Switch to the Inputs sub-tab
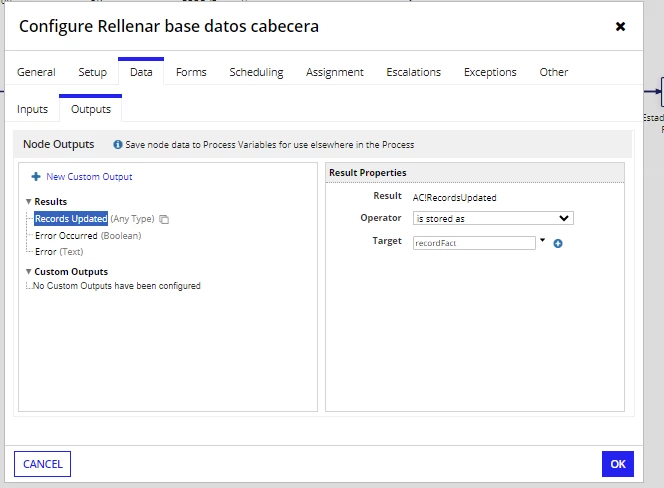The width and height of the screenshot is (664, 488). coord(33,109)
